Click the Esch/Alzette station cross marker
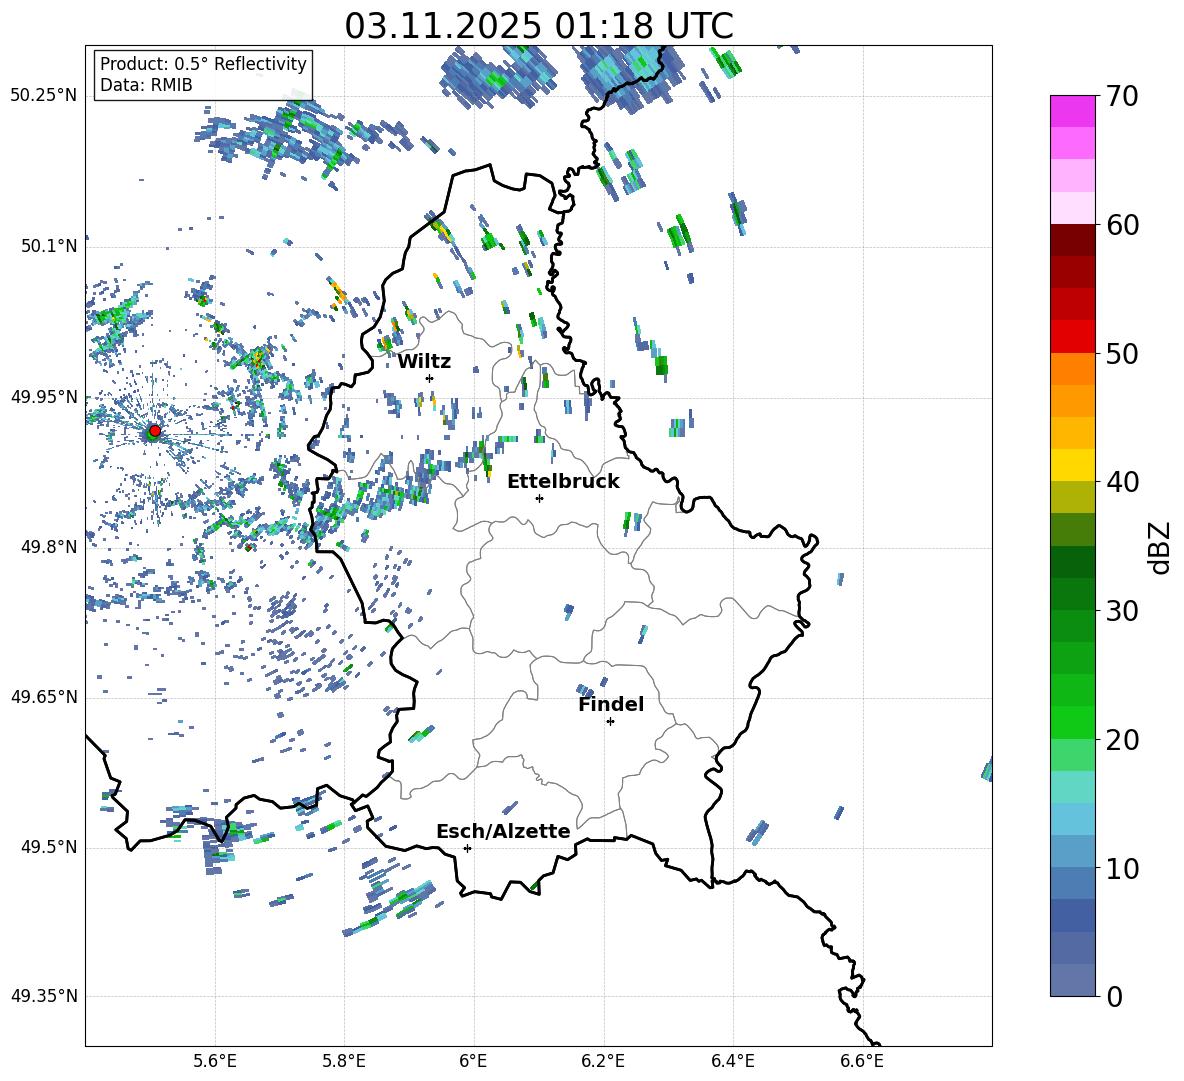This screenshot has width=1184, height=1081. pyautogui.click(x=467, y=848)
